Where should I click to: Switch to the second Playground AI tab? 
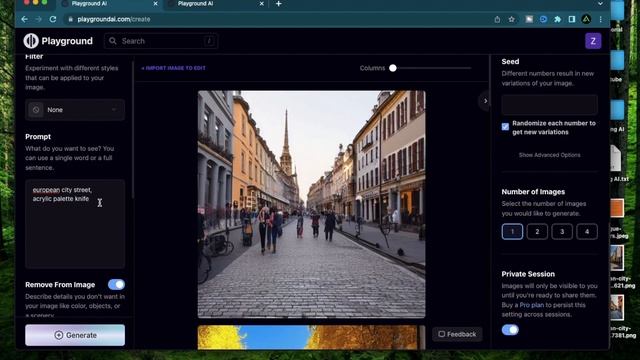pyautogui.click(x=216, y=4)
